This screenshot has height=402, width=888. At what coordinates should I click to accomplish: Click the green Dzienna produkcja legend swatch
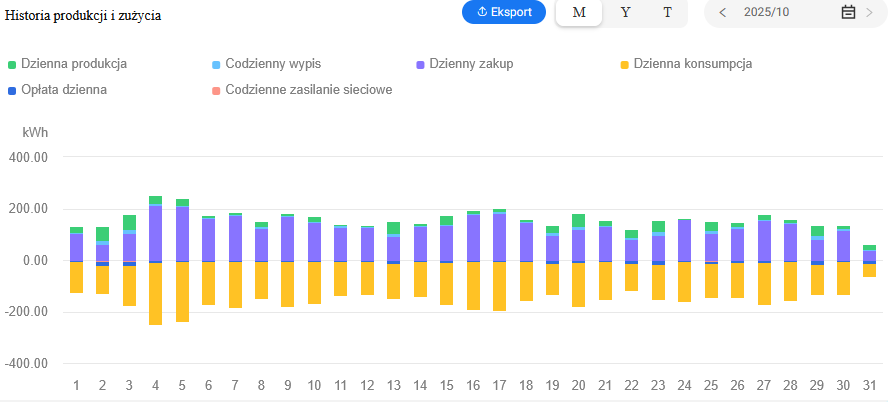point(12,65)
